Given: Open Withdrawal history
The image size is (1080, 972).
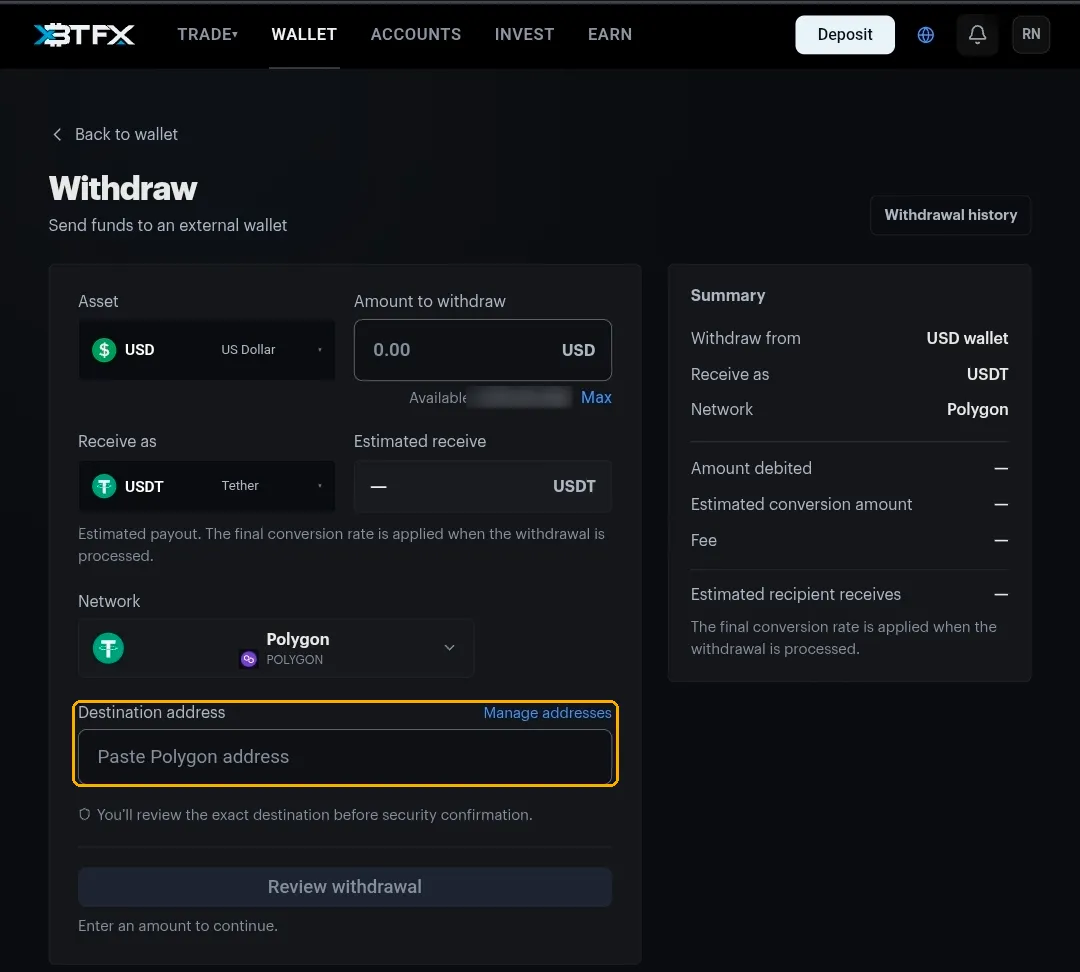Looking at the screenshot, I should [951, 215].
